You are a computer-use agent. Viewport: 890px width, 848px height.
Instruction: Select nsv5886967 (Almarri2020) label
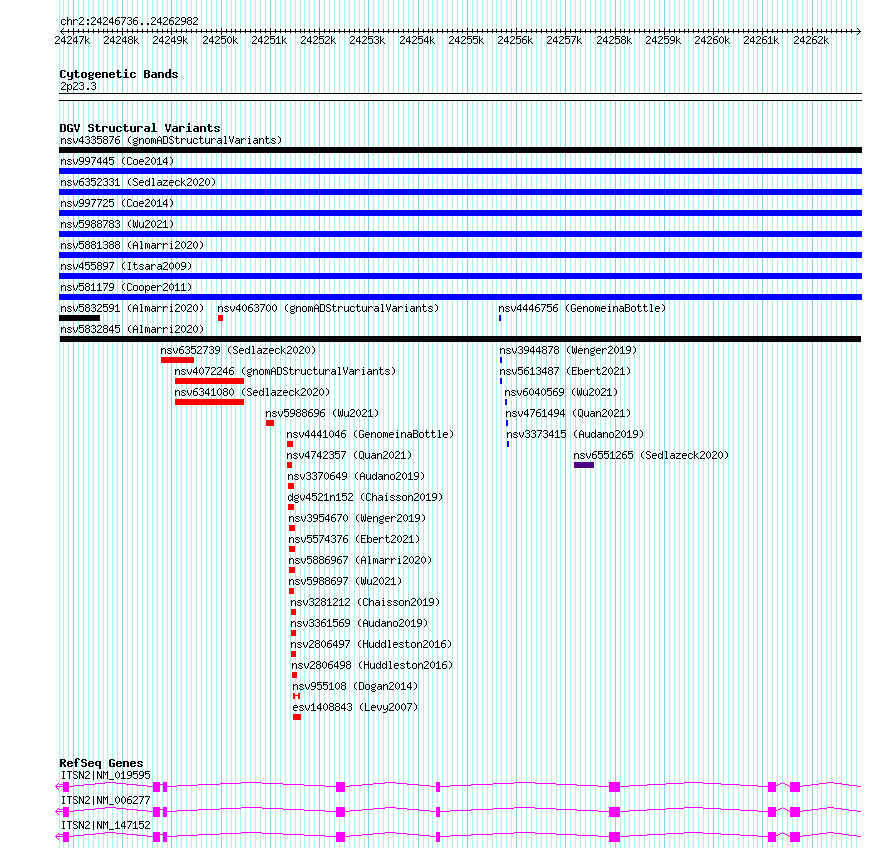click(x=360, y=560)
